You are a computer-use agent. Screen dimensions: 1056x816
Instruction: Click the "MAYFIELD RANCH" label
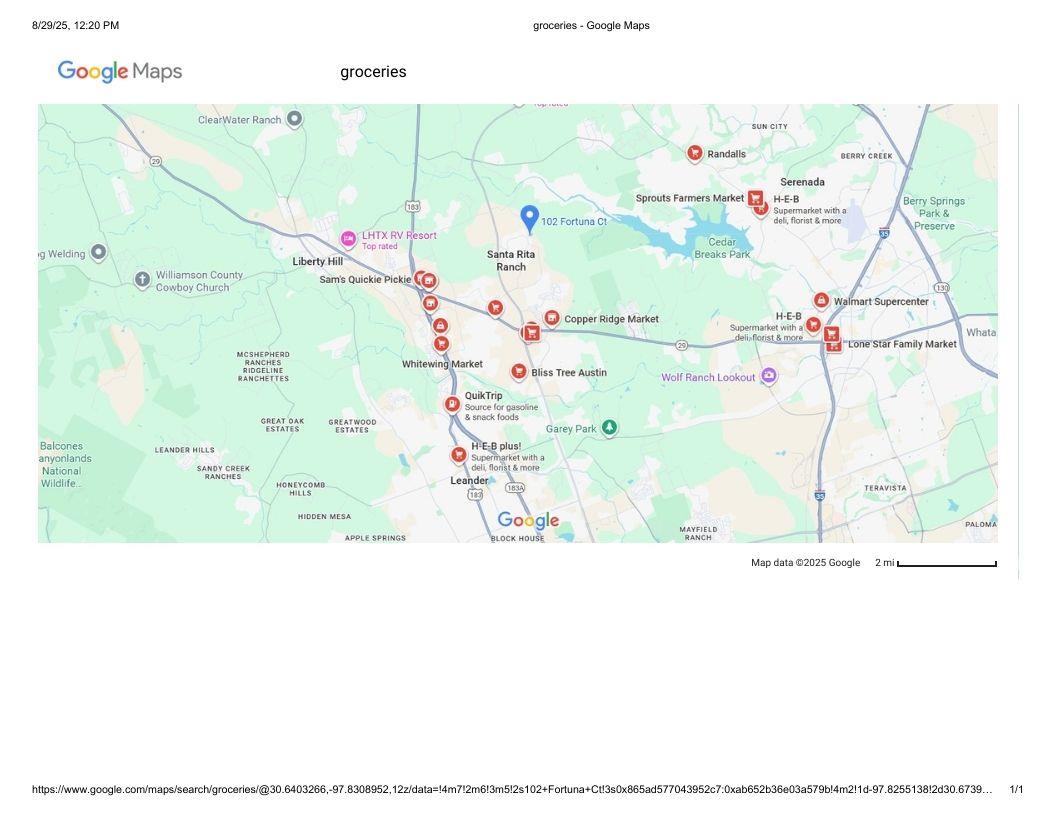click(698, 533)
